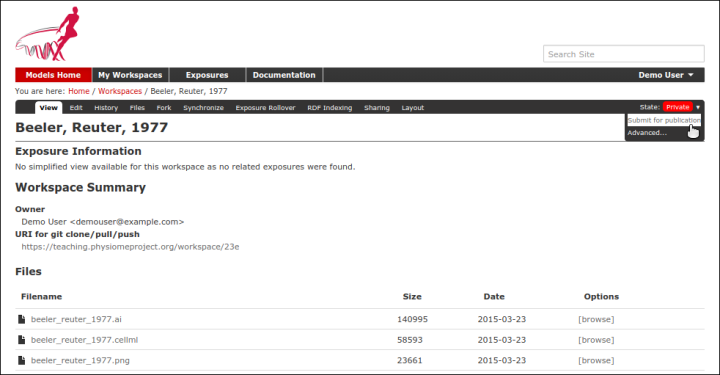The width and height of the screenshot is (720, 375).
Task: Click the Options column header
Action: coord(602,297)
